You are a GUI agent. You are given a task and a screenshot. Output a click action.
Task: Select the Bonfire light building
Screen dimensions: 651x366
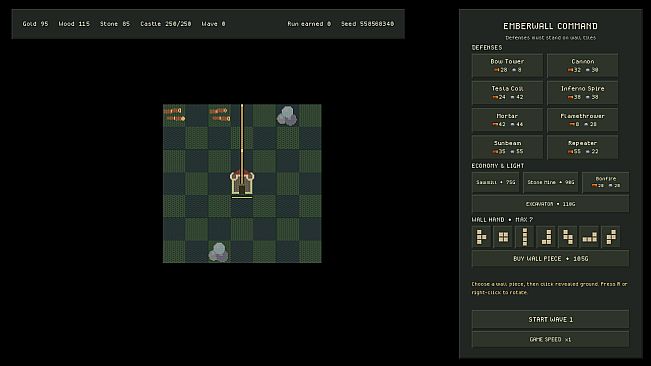click(606, 182)
